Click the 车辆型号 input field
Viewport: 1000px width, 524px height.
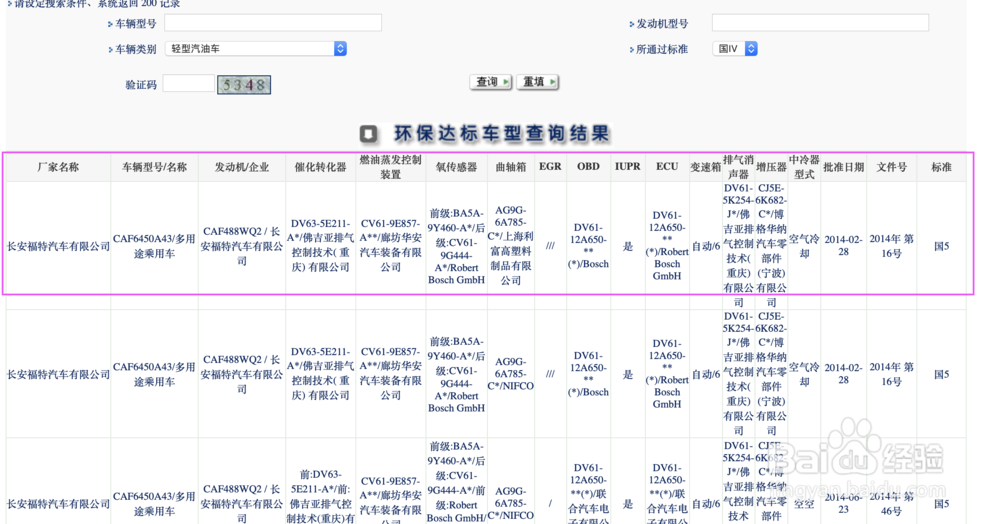[273, 23]
